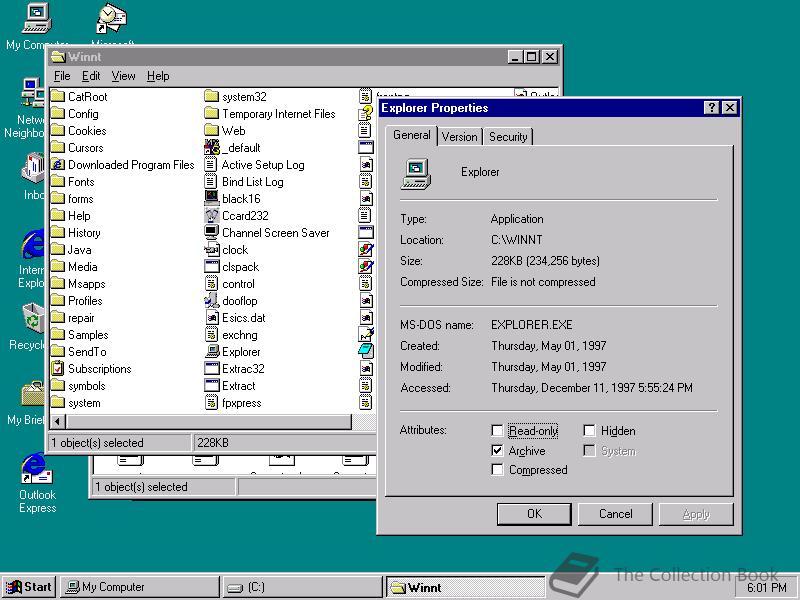Click the taskbar clock showing 6:01 PM
The width and height of the screenshot is (800, 600).
766,588
